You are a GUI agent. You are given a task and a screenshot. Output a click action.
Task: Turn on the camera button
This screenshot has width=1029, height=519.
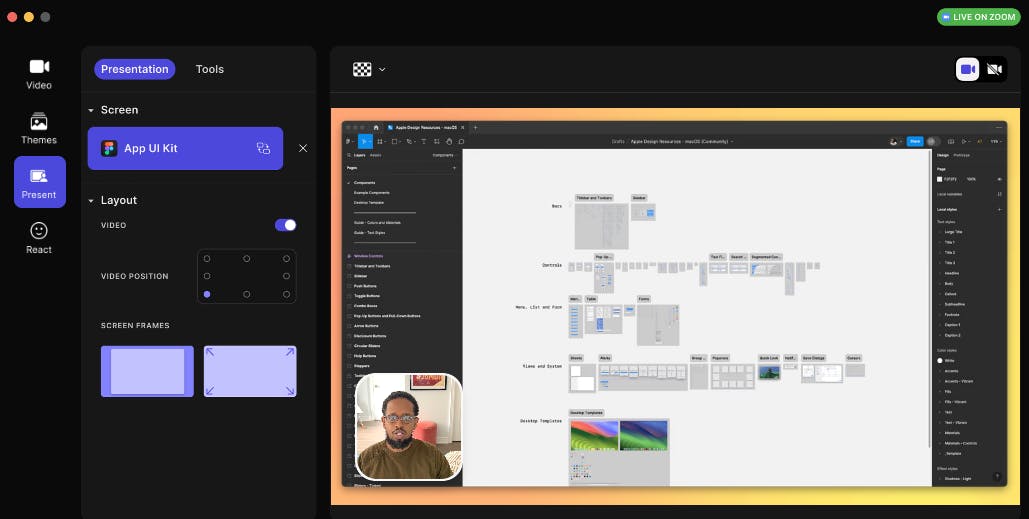click(967, 69)
